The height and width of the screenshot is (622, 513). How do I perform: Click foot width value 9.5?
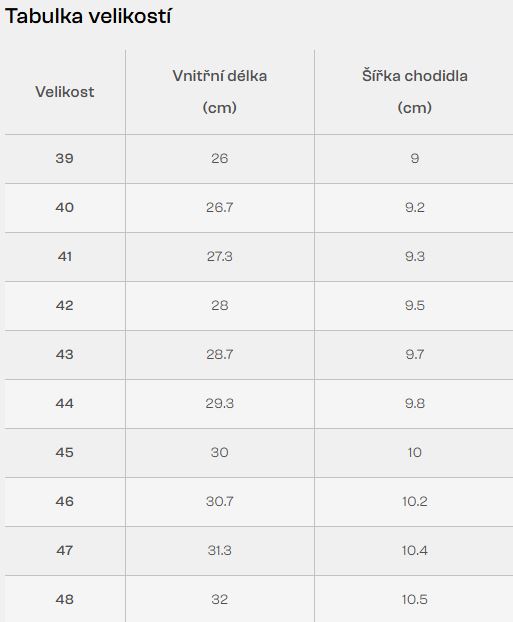pos(415,305)
